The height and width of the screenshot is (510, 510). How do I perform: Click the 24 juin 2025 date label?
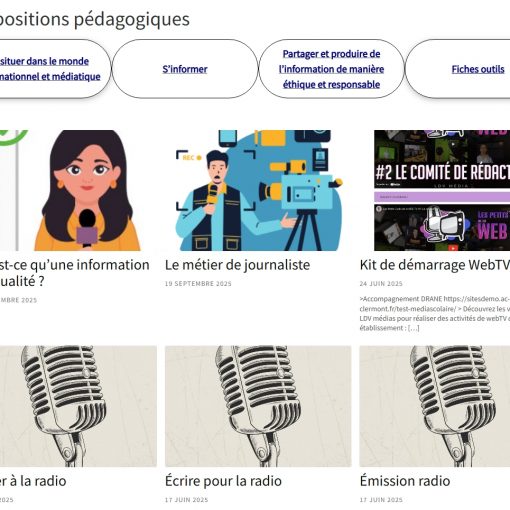381,284
